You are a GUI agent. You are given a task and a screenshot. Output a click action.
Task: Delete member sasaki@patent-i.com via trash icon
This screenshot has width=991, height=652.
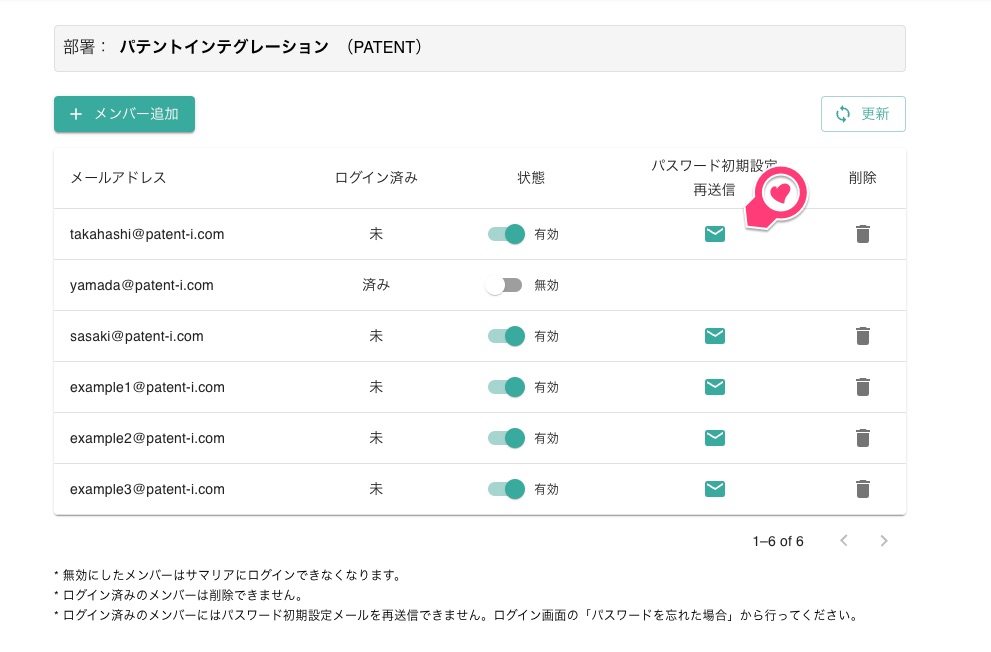point(863,335)
